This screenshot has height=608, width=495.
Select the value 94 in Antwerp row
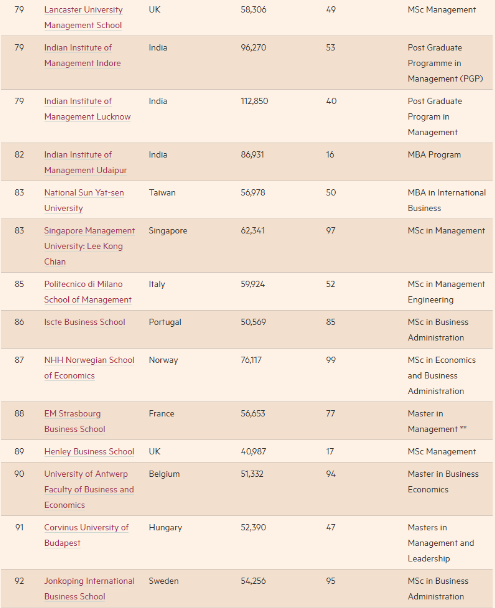pos(331,474)
